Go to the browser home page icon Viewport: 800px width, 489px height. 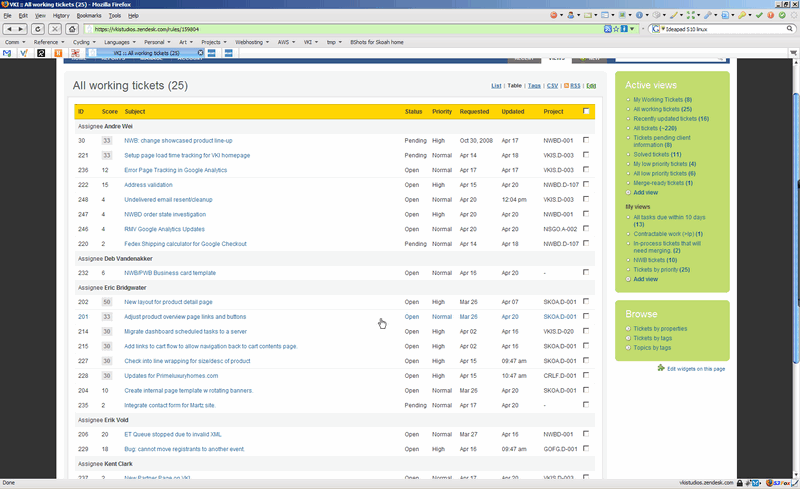(72, 29)
